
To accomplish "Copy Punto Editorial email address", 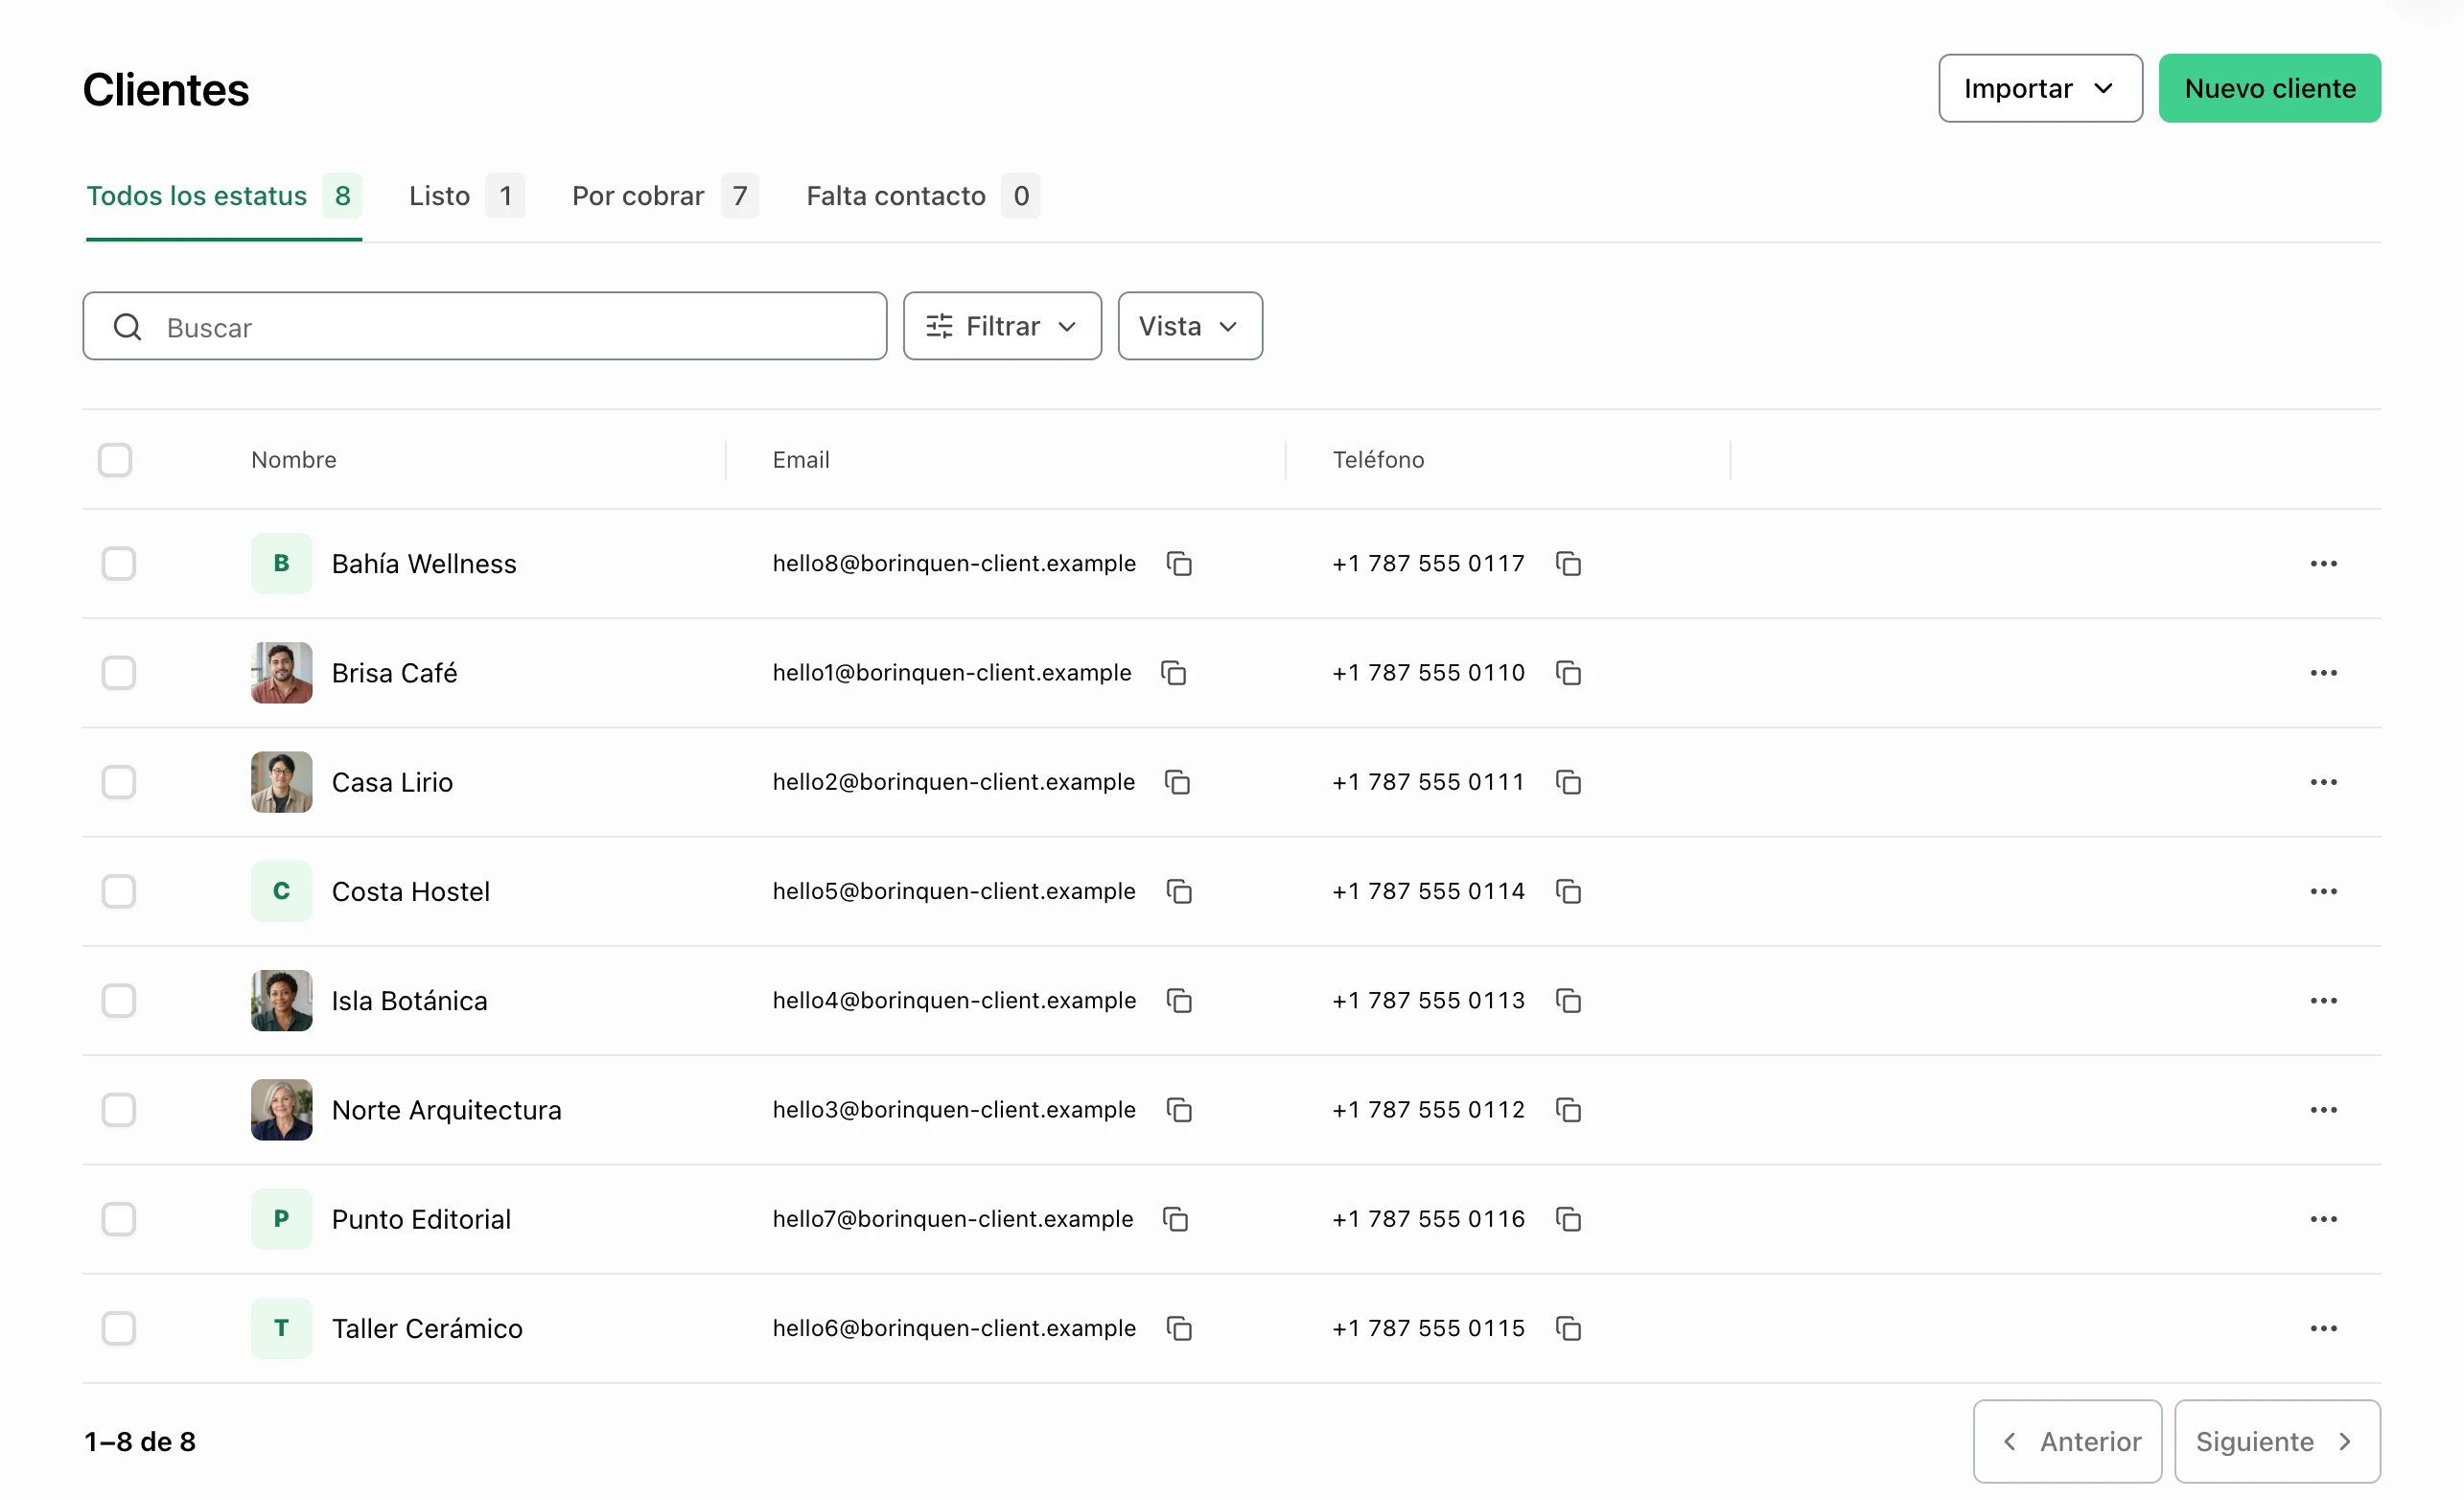I will tap(1176, 1219).
